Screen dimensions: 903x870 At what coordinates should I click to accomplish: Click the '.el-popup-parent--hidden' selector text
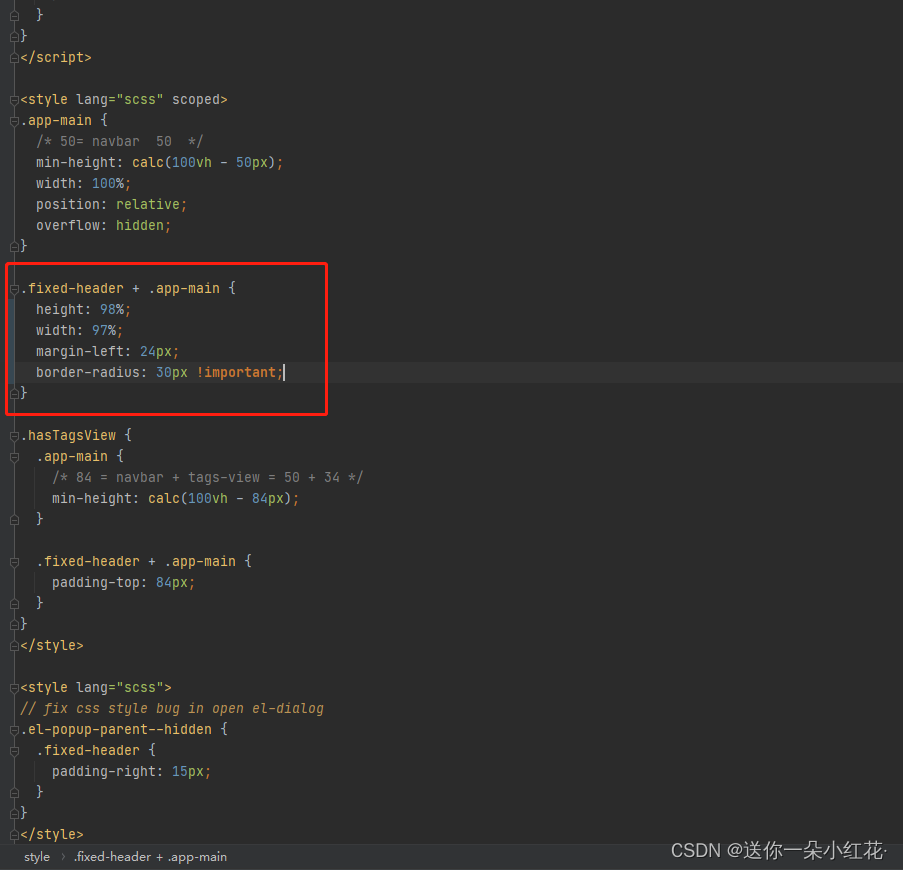116,730
